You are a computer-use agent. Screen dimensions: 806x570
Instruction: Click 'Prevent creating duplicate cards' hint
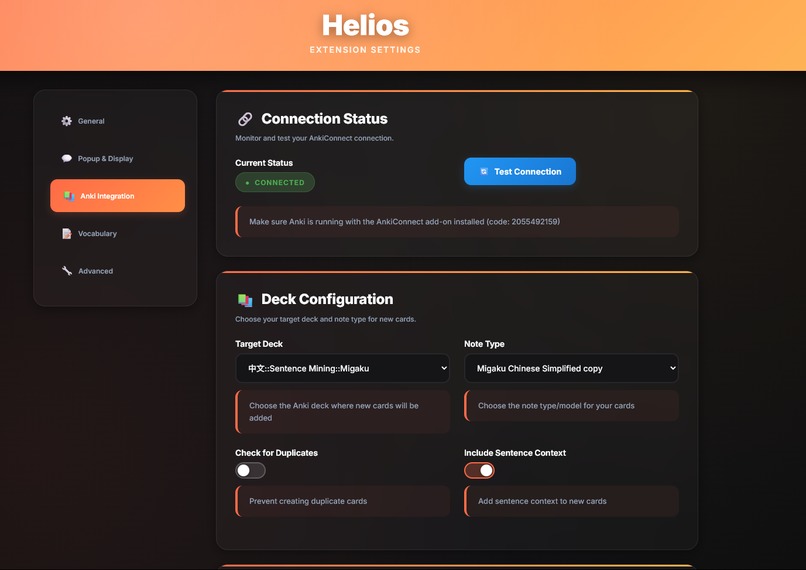[x=308, y=501]
